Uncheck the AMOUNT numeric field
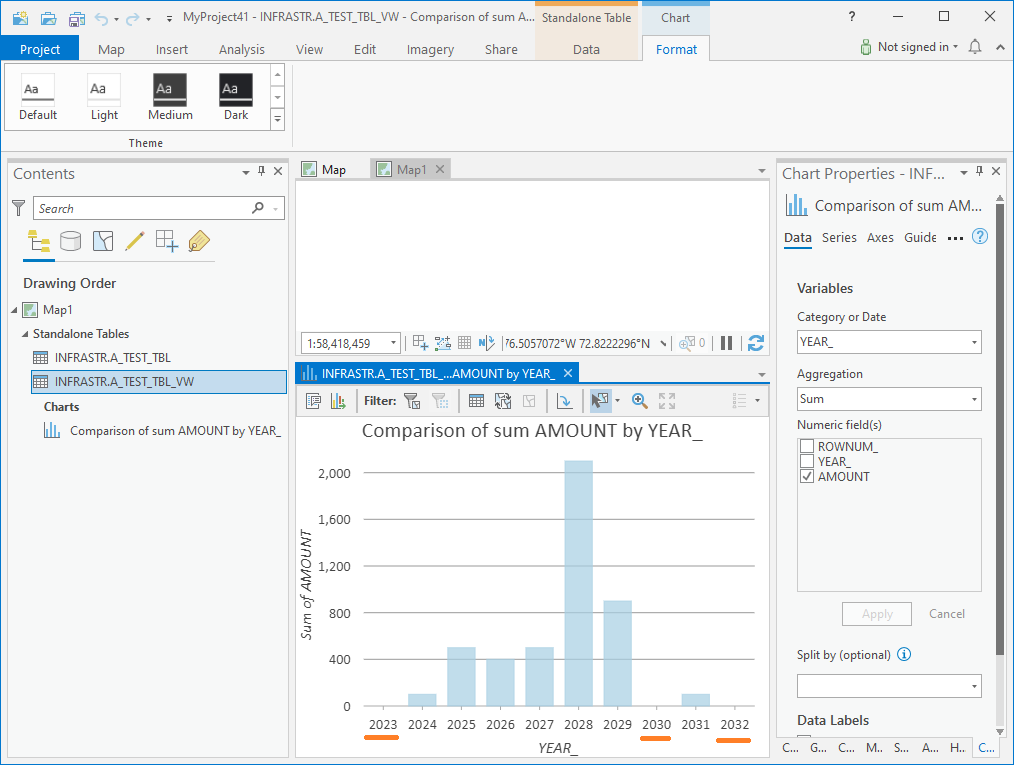Image resolution: width=1014 pixels, height=765 pixels. point(807,476)
